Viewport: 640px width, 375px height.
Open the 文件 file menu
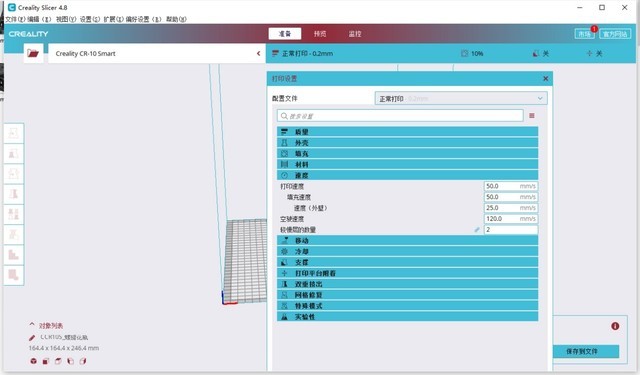15,19
